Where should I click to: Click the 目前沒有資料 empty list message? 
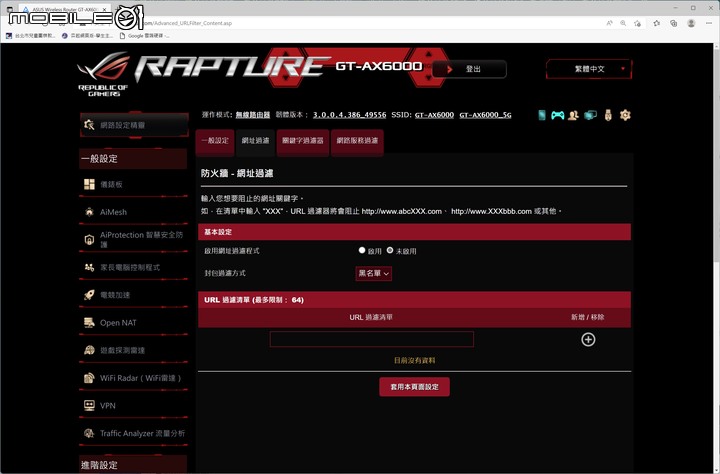tap(414, 361)
